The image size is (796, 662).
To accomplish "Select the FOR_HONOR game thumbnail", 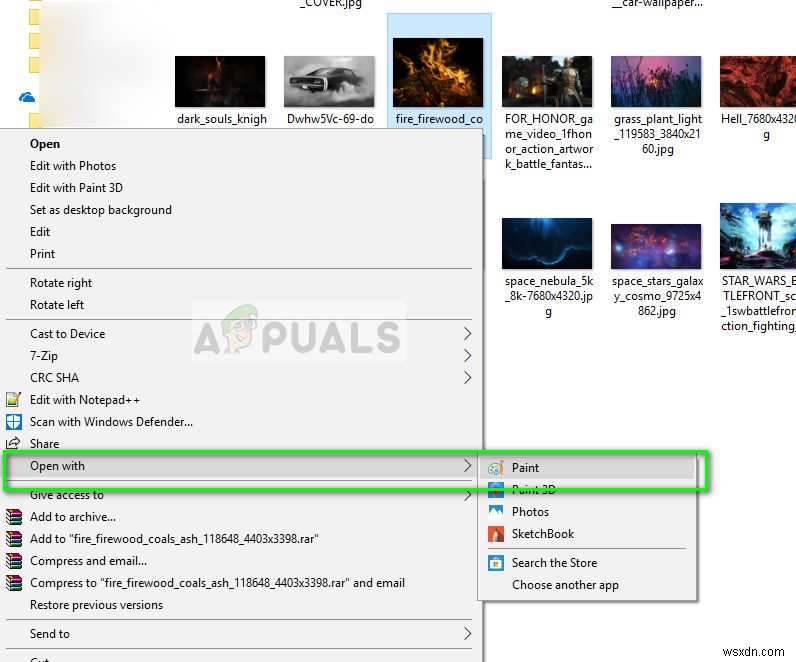I will (547, 81).
